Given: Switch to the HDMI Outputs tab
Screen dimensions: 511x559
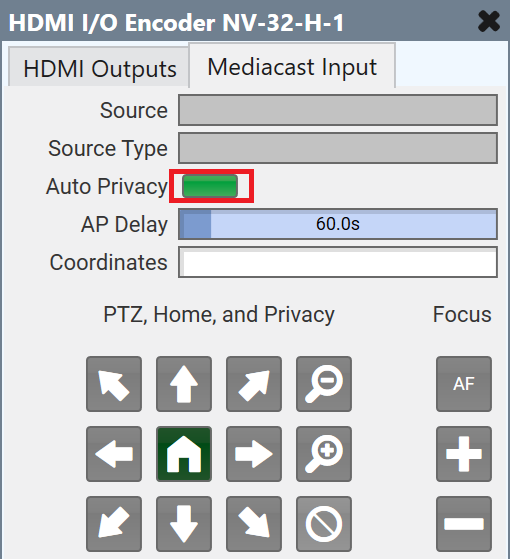Looking at the screenshot, I should pos(99,68).
